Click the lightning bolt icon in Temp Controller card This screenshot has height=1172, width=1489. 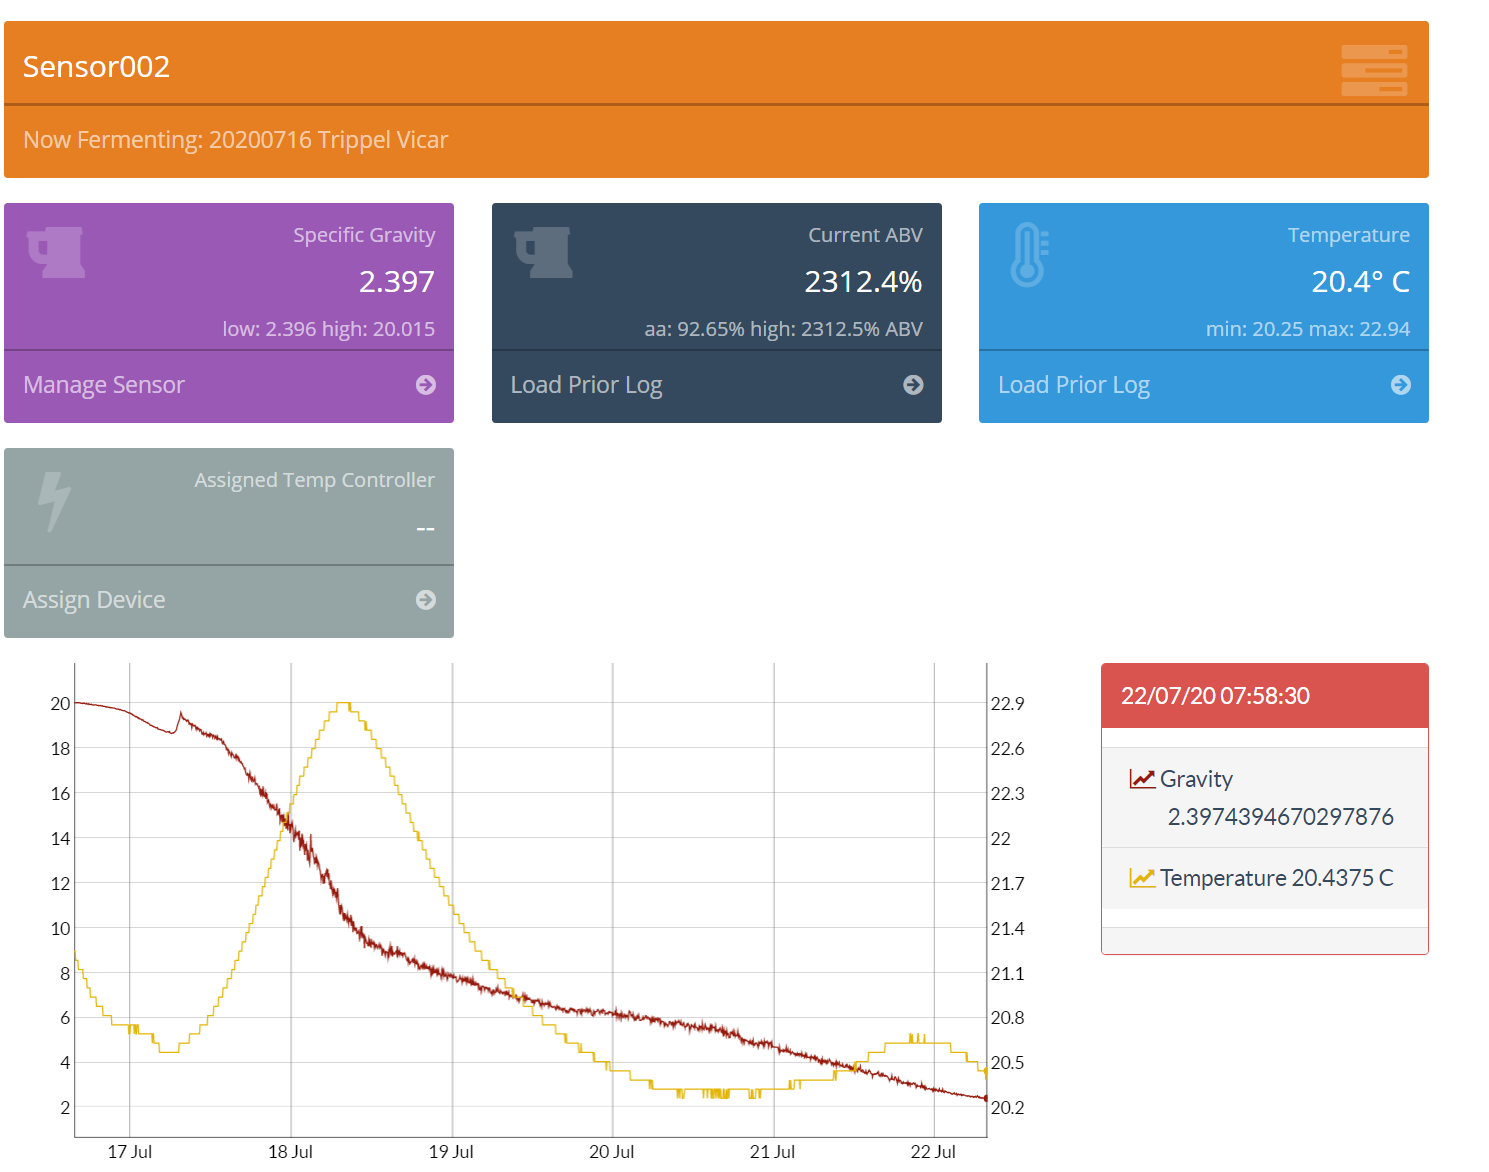[x=54, y=502]
